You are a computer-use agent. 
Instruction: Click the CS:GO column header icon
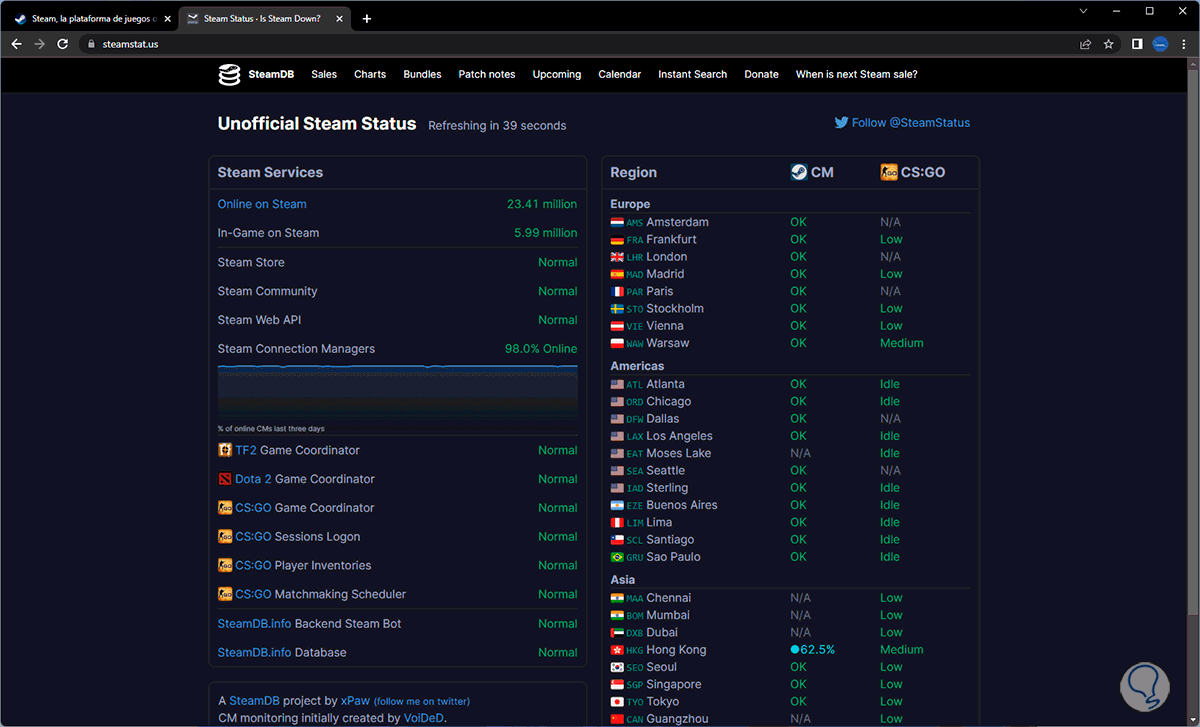pos(889,172)
